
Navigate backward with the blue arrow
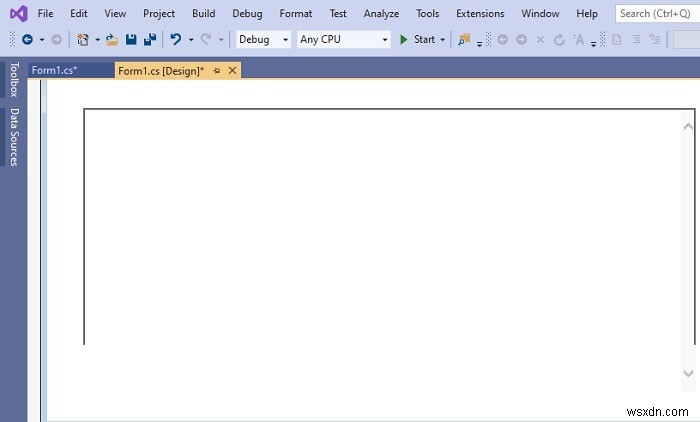[x=27, y=40]
